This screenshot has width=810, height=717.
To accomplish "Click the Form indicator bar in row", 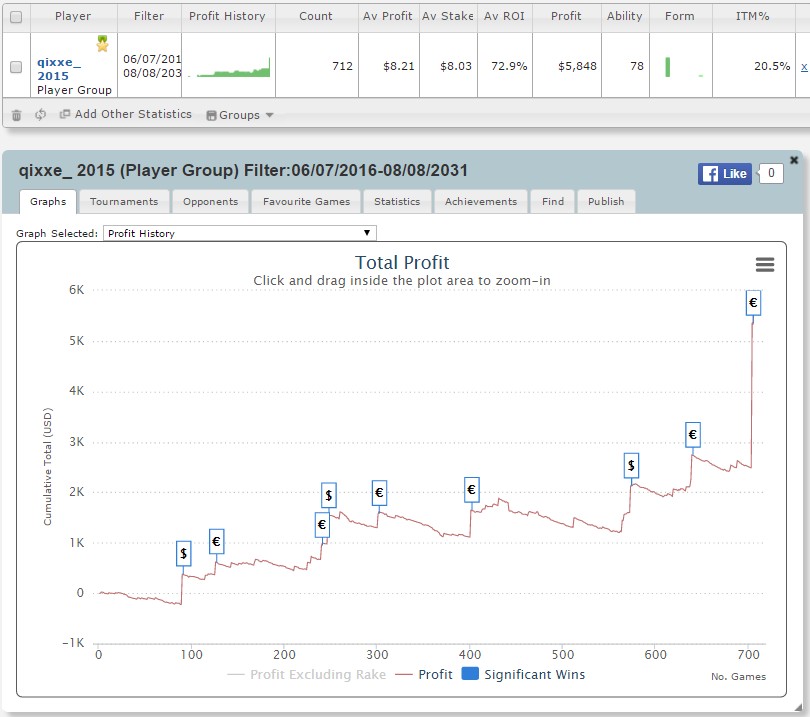I will point(667,67).
